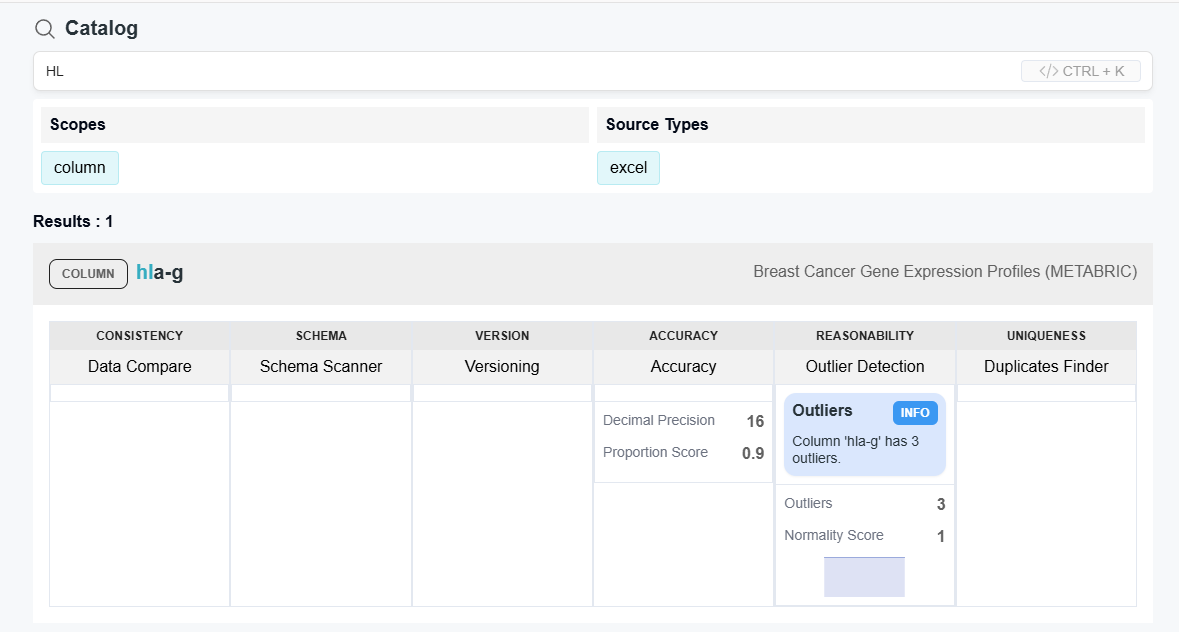Select the Duplicates Finder header
The width and height of the screenshot is (1179, 632).
click(1046, 366)
